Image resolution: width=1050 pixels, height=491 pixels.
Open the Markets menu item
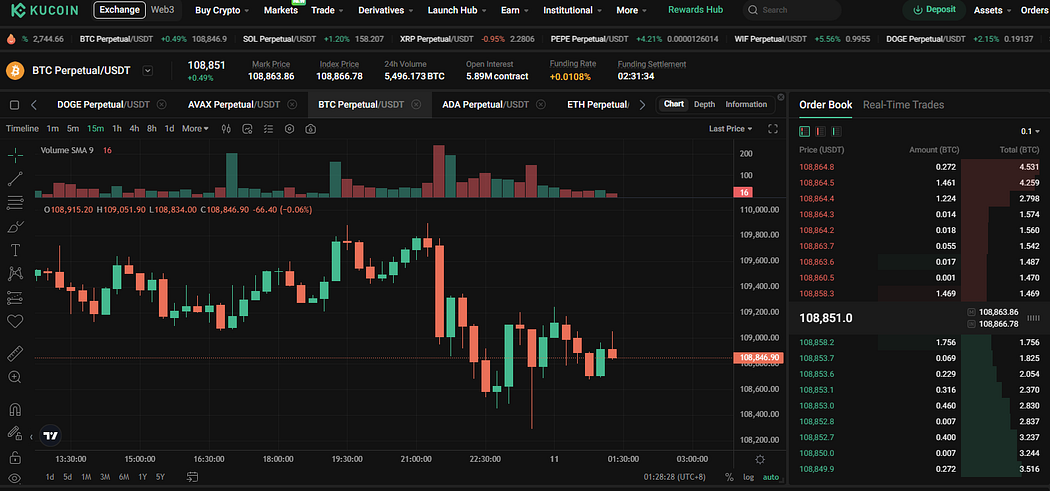[x=281, y=10]
